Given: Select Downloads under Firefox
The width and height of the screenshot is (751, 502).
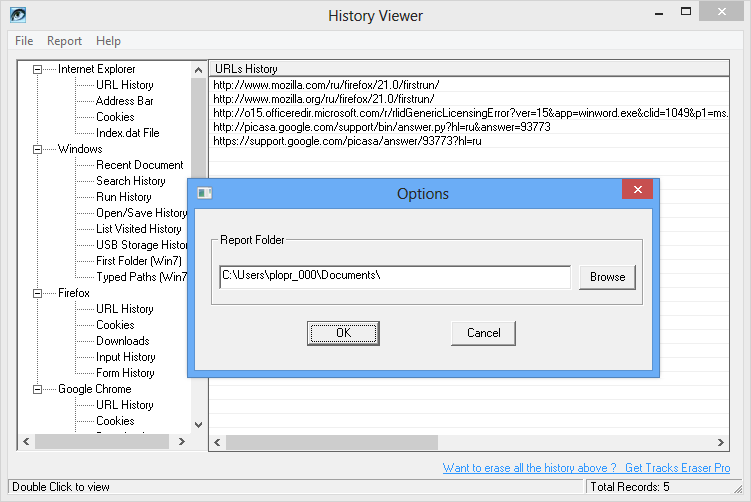Looking at the screenshot, I should click(123, 341).
